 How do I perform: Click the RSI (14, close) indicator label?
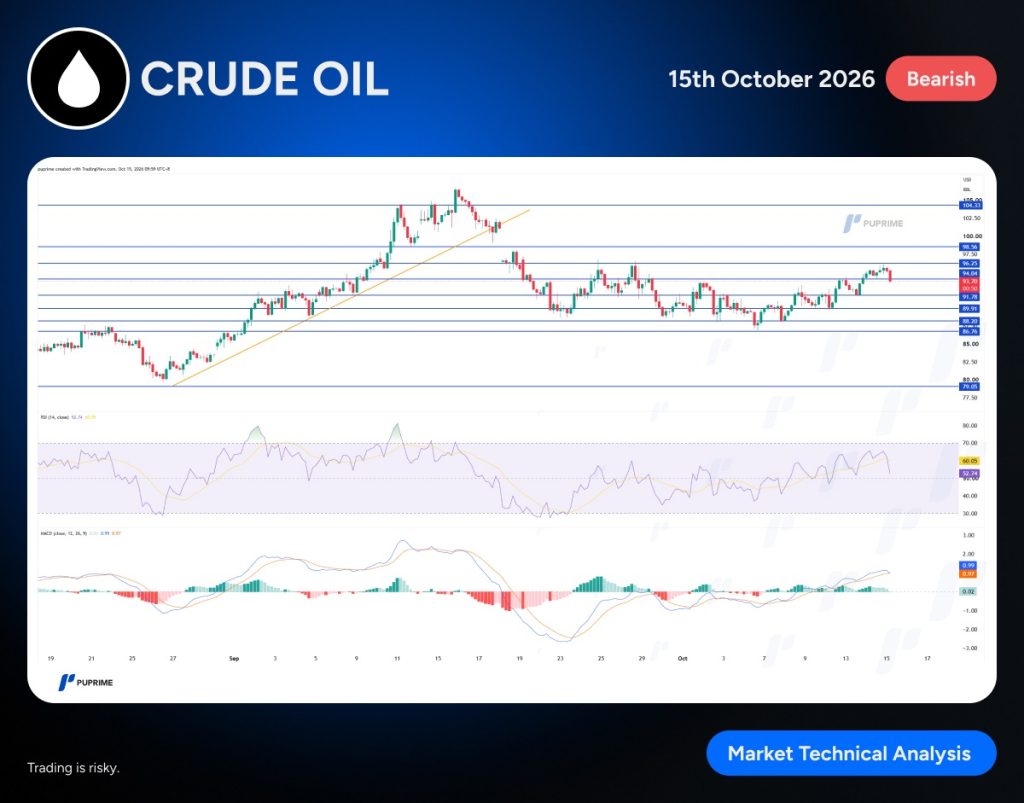click(x=54, y=417)
